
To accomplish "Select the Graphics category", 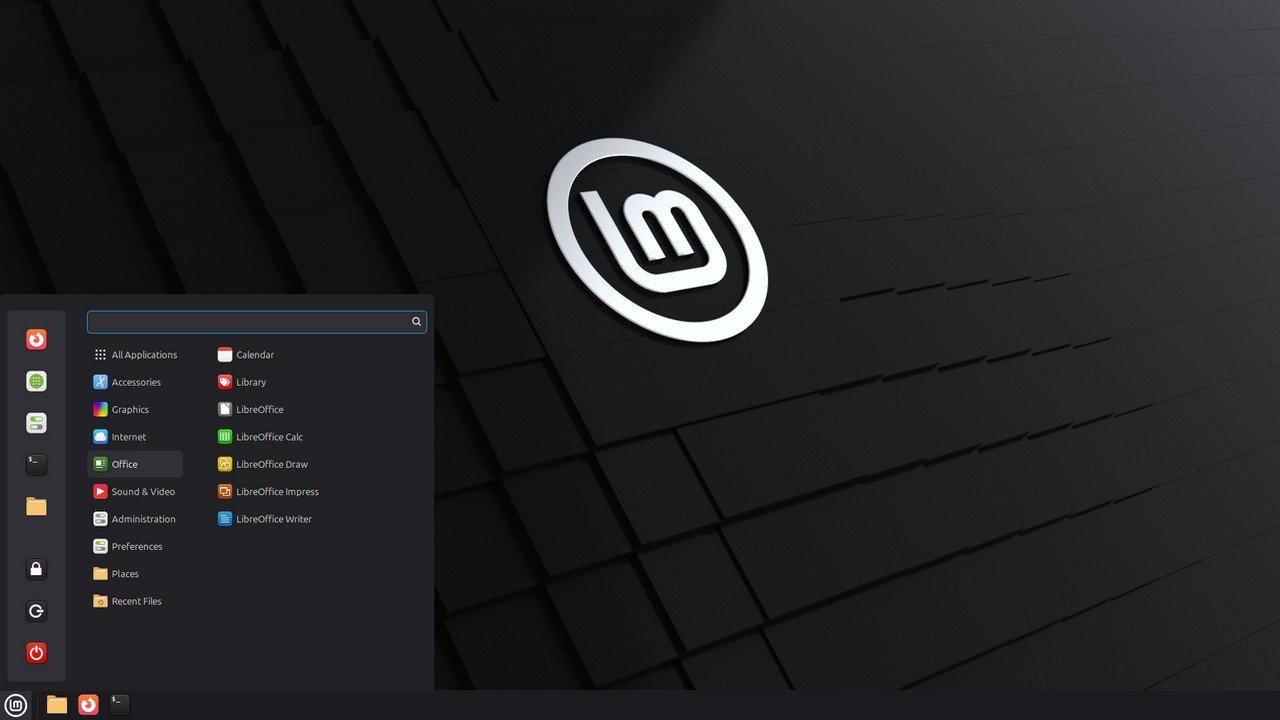I will (130, 409).
